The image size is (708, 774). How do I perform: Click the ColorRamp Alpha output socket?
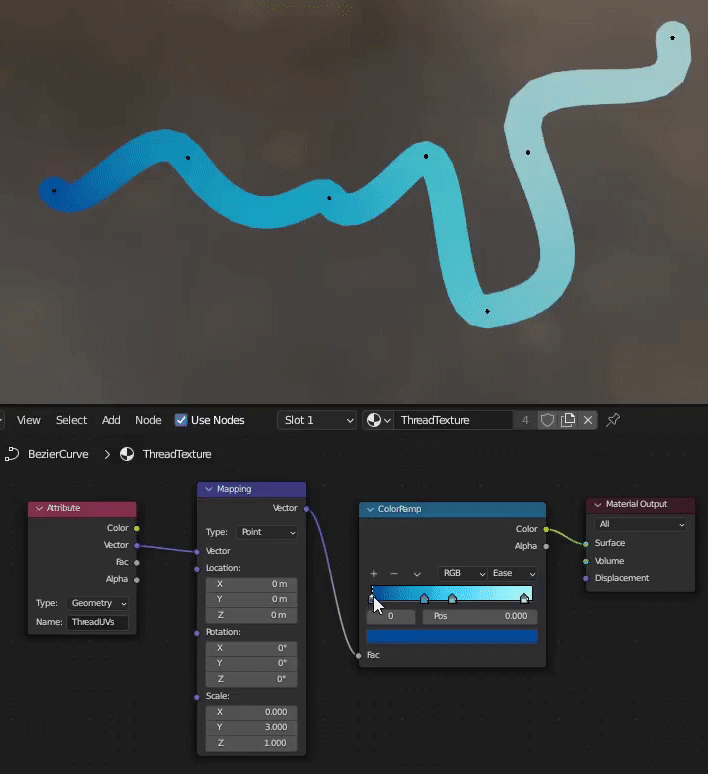pyautogui.click(x=546, y=546)
